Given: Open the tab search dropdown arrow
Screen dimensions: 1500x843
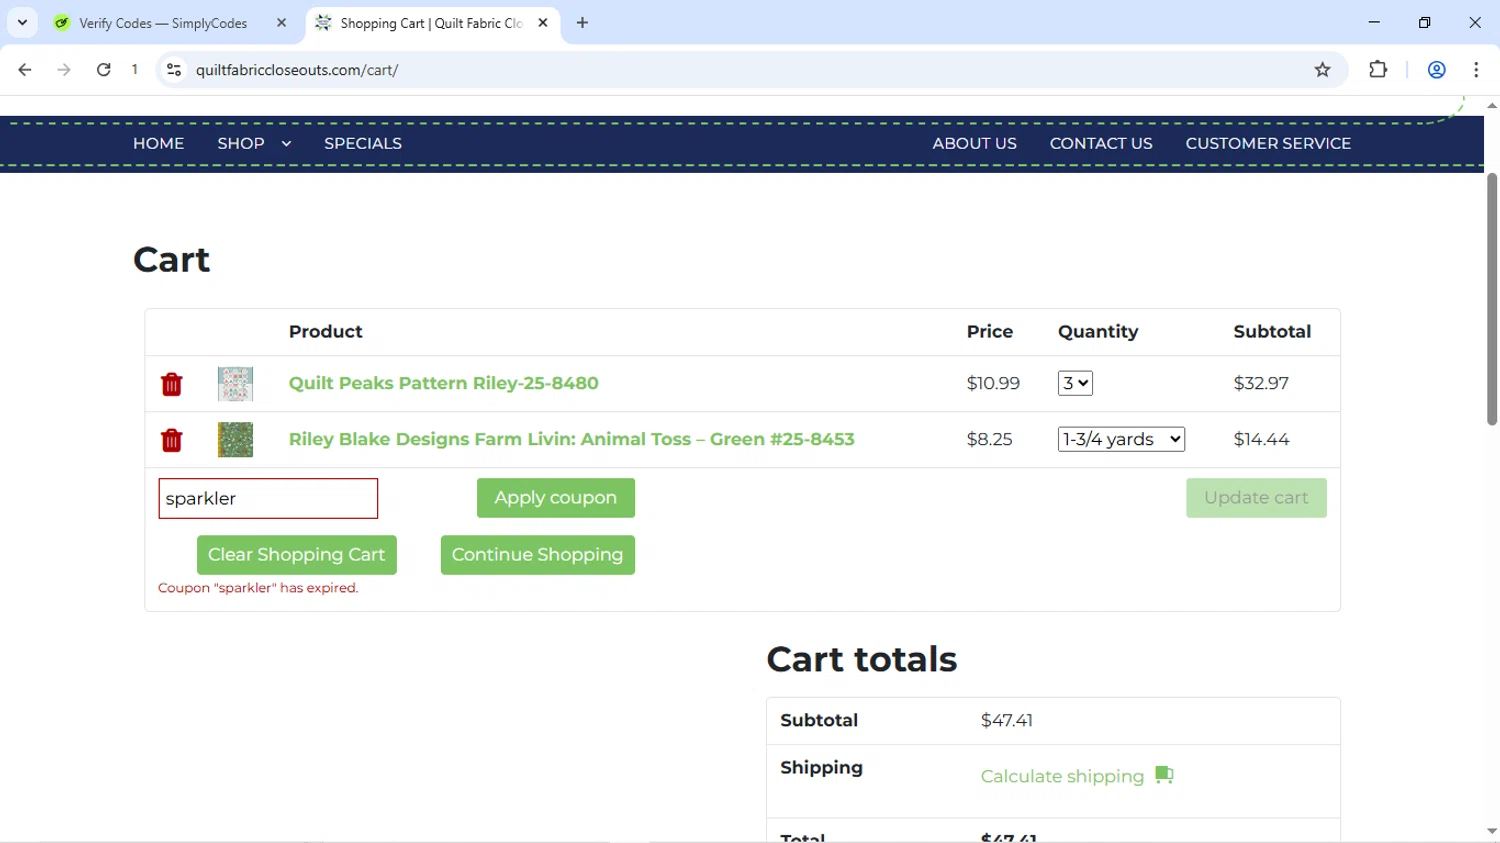Looking at the screenshot, I should click(x=22, y=23).
